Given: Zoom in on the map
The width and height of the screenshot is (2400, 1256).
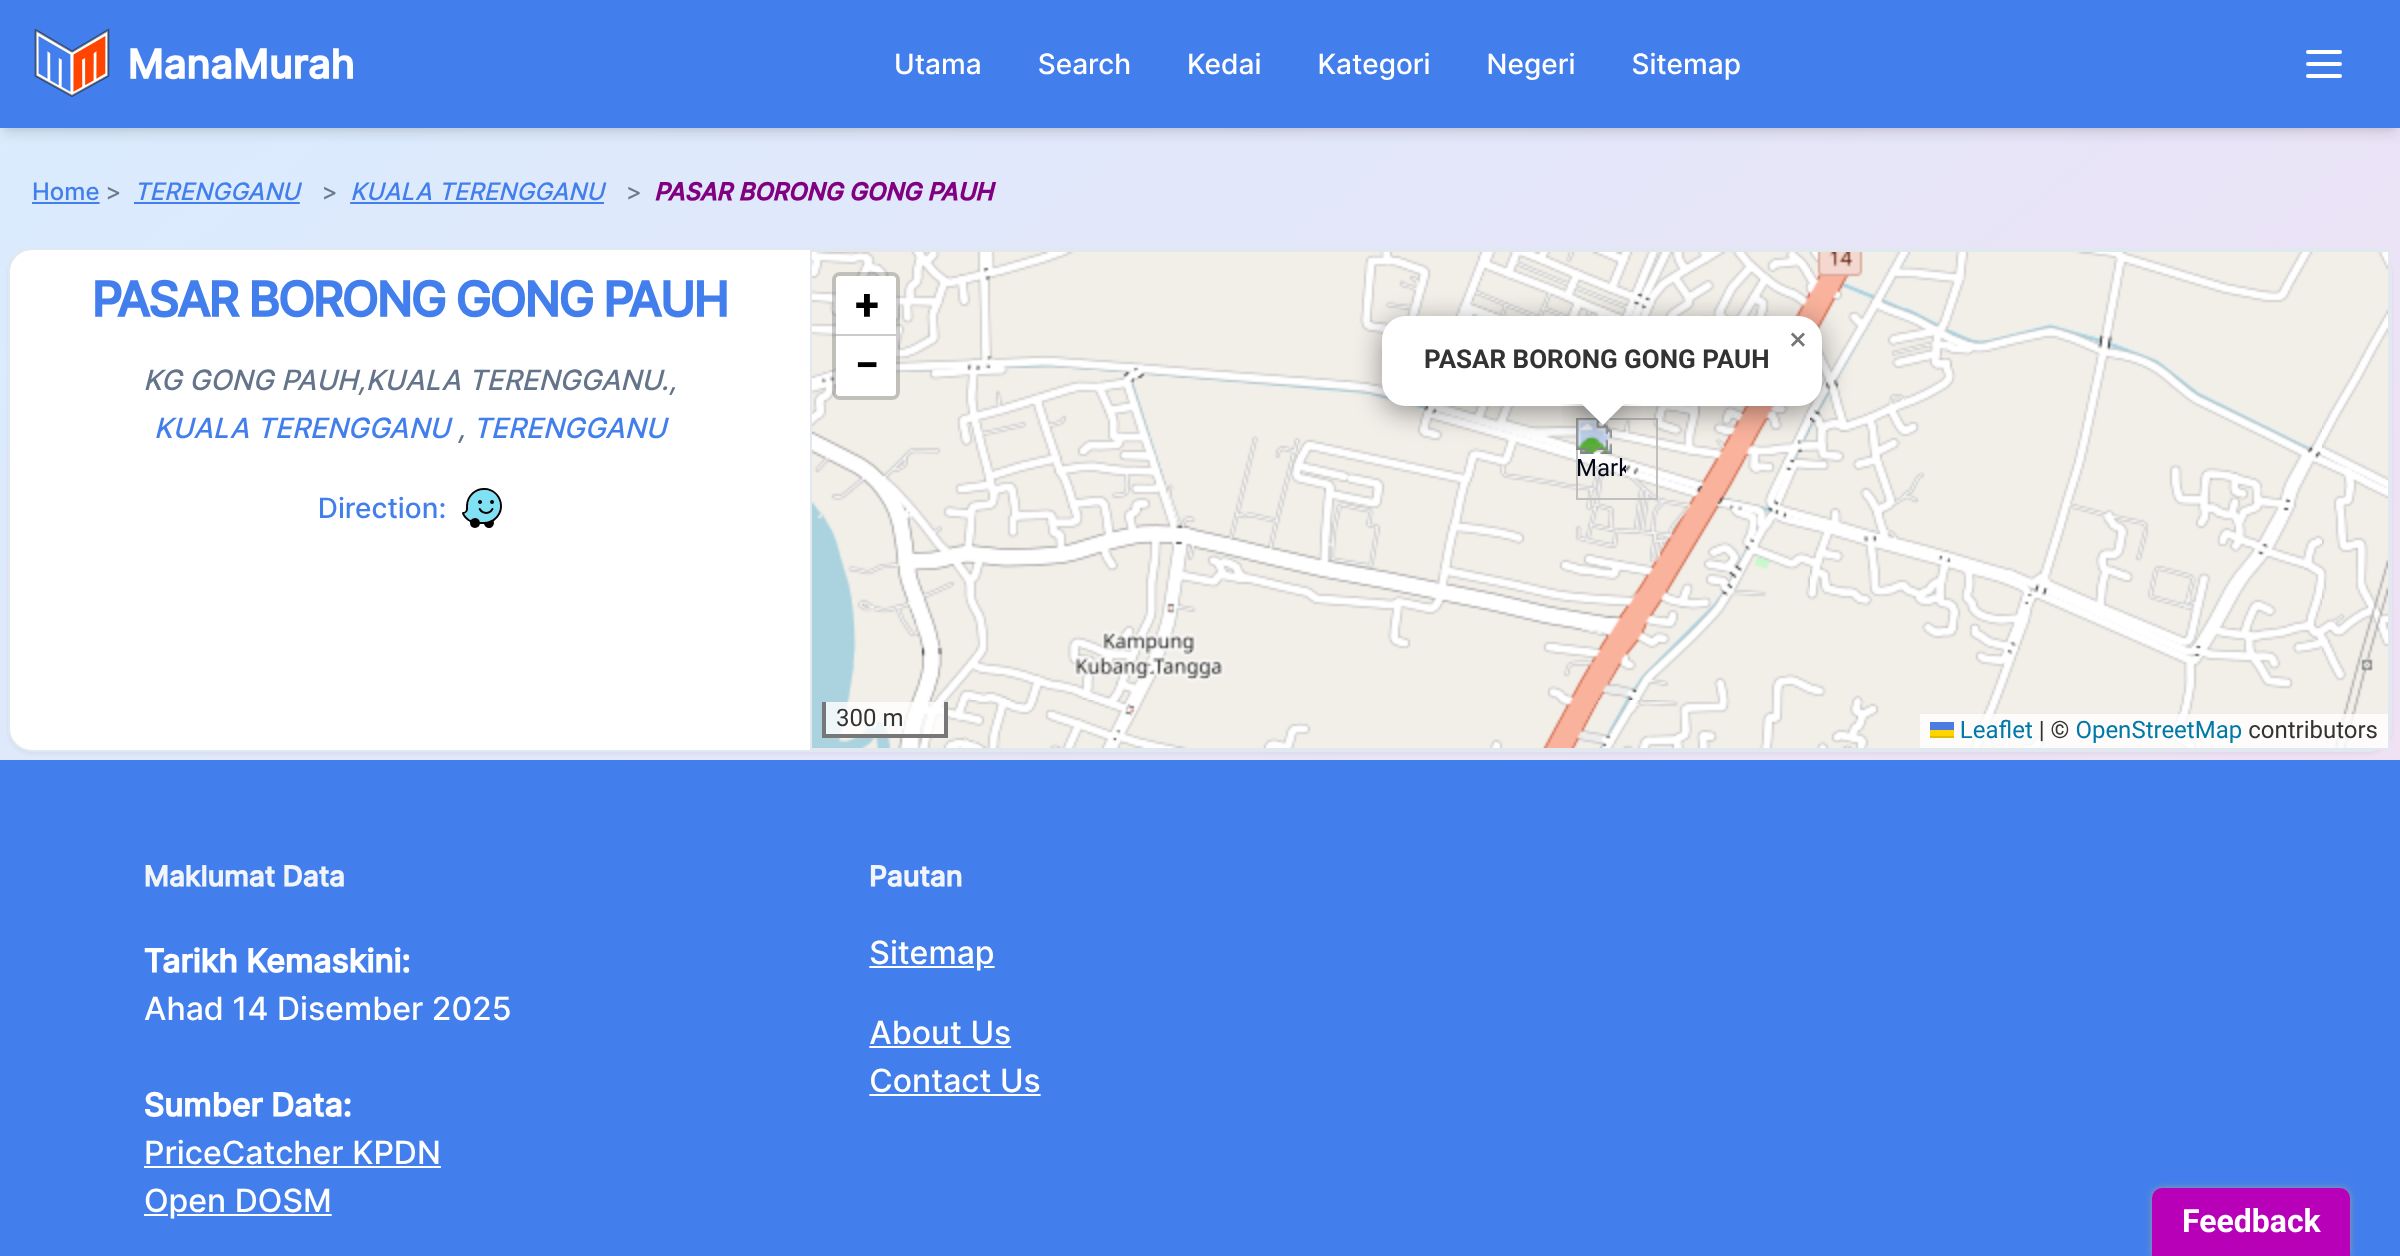Looking at the screenshot, I should [866, 305].
